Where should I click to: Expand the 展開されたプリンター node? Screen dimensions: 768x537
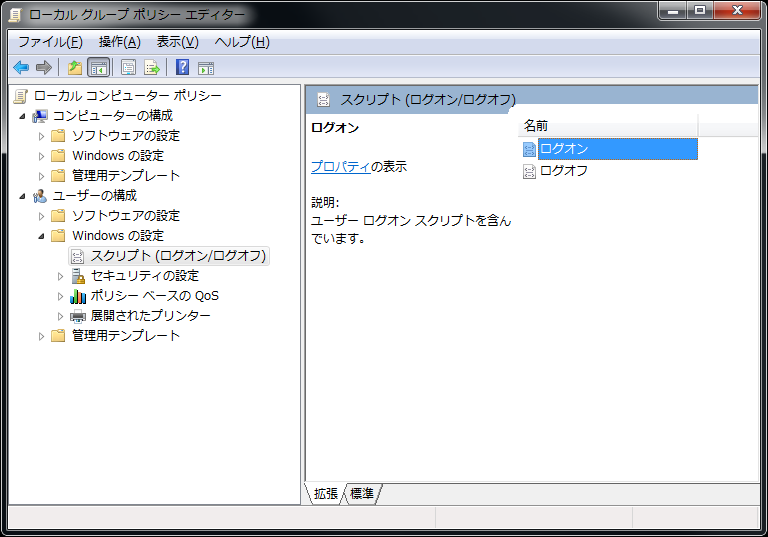tap(60, 316)
